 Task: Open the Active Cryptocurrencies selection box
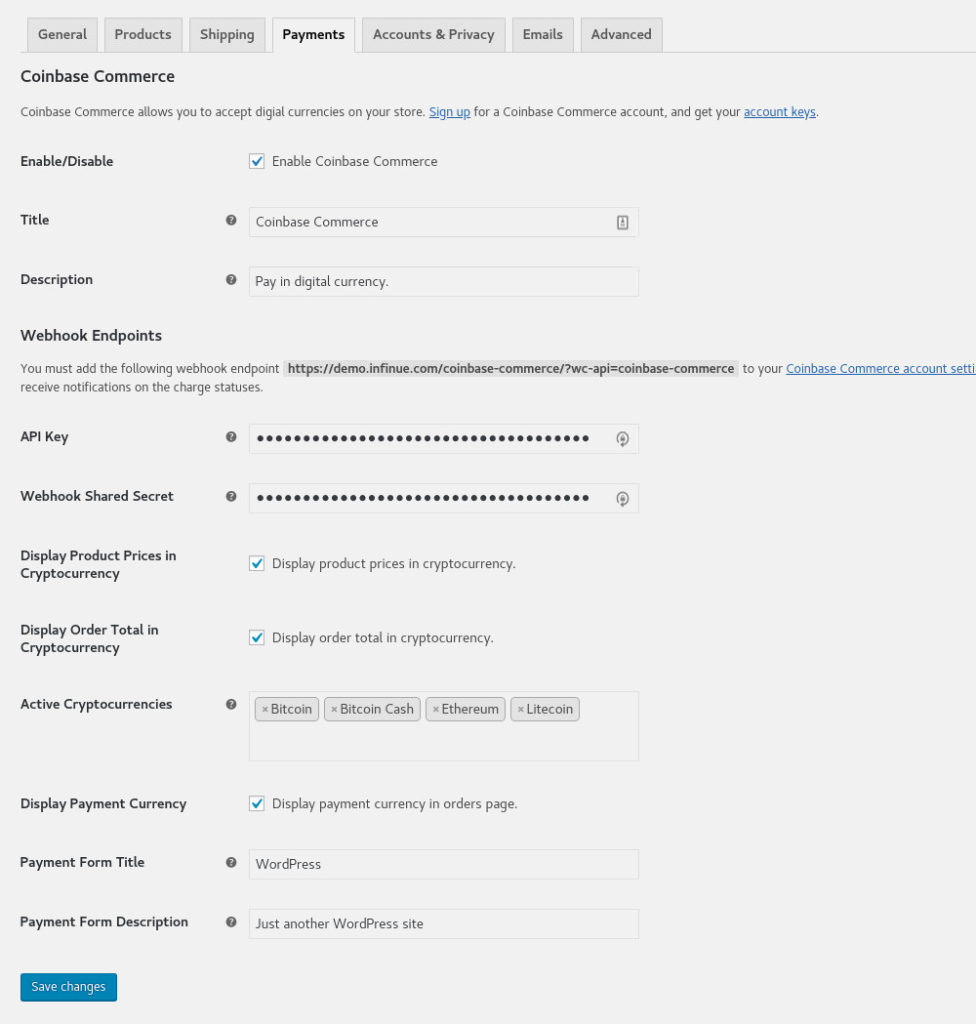(x=443, y=740)
